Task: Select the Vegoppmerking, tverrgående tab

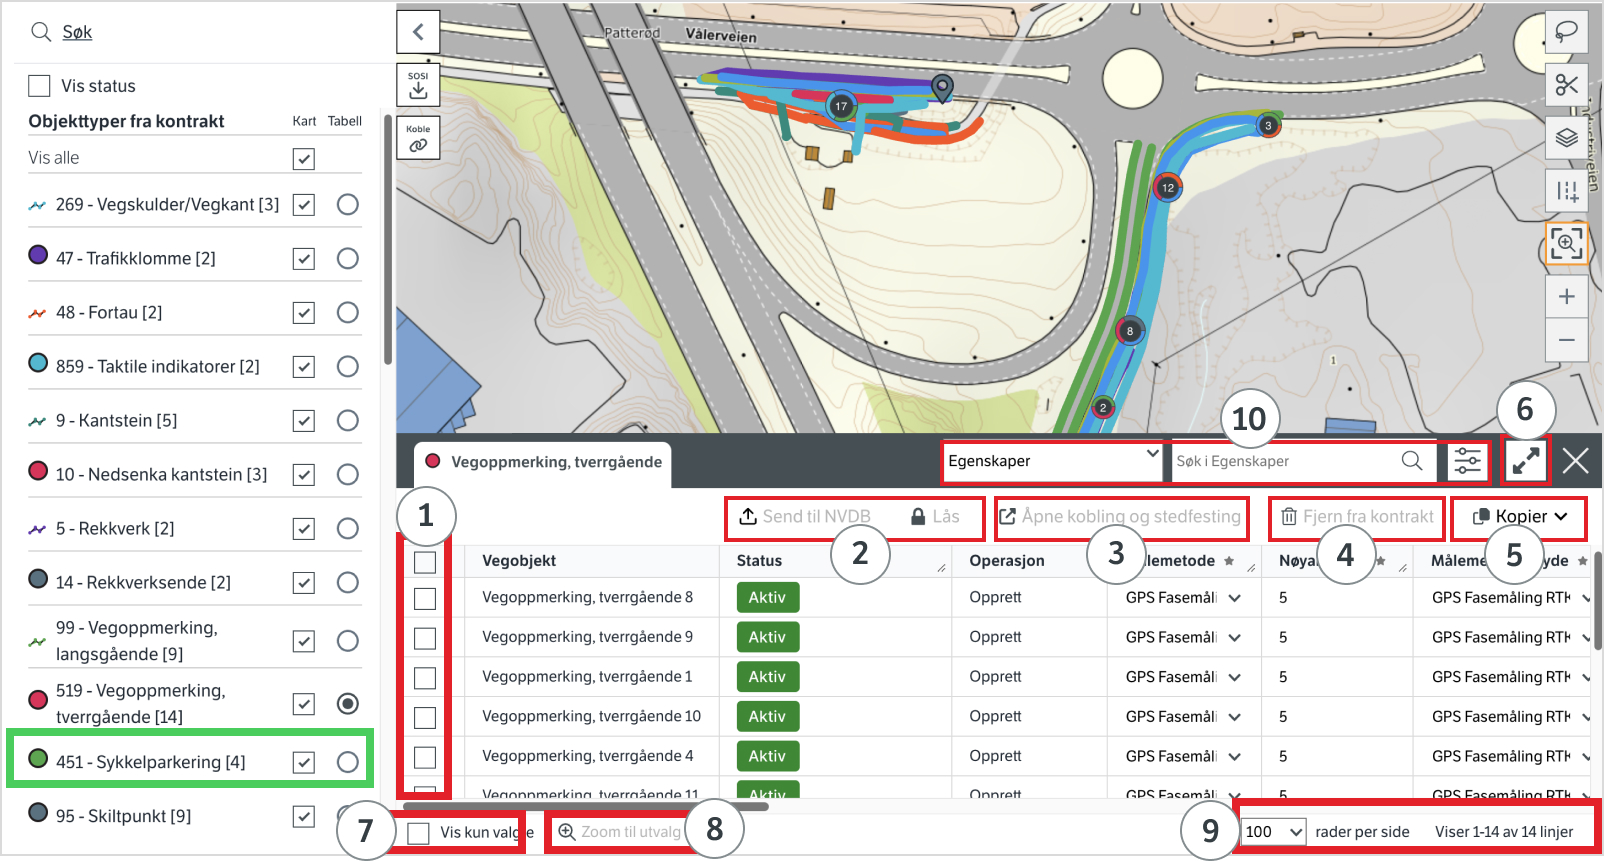Action: tap(544, 462)
